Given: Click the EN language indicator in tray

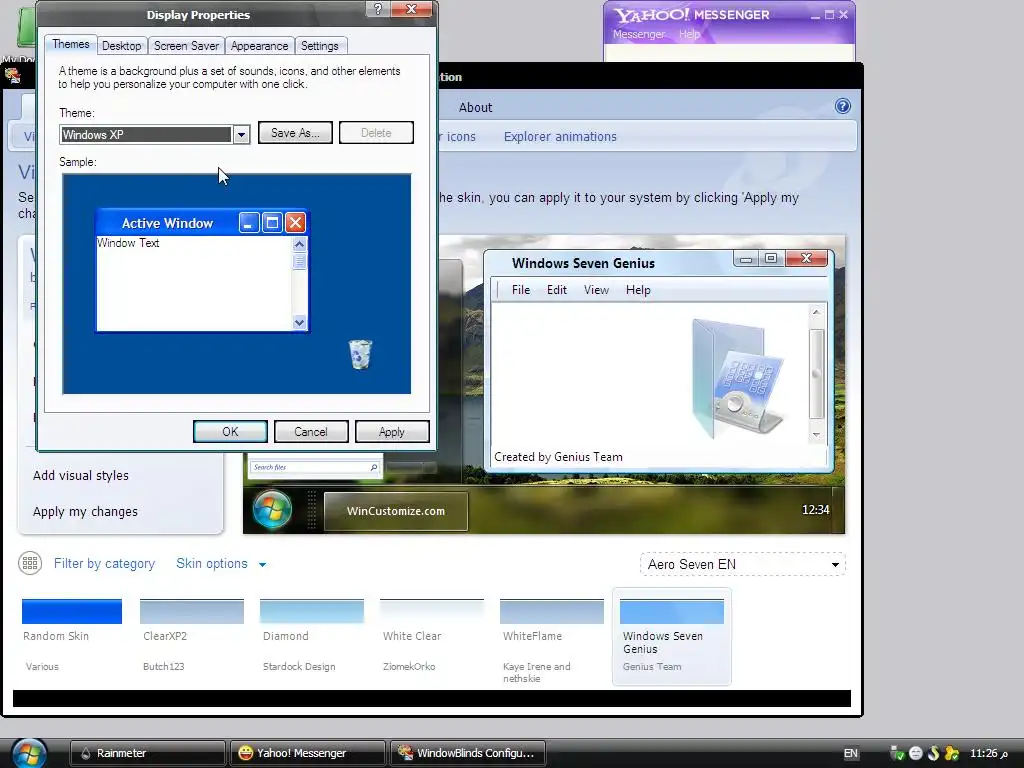Looking at the screenshot, I should tap(850, 753).
